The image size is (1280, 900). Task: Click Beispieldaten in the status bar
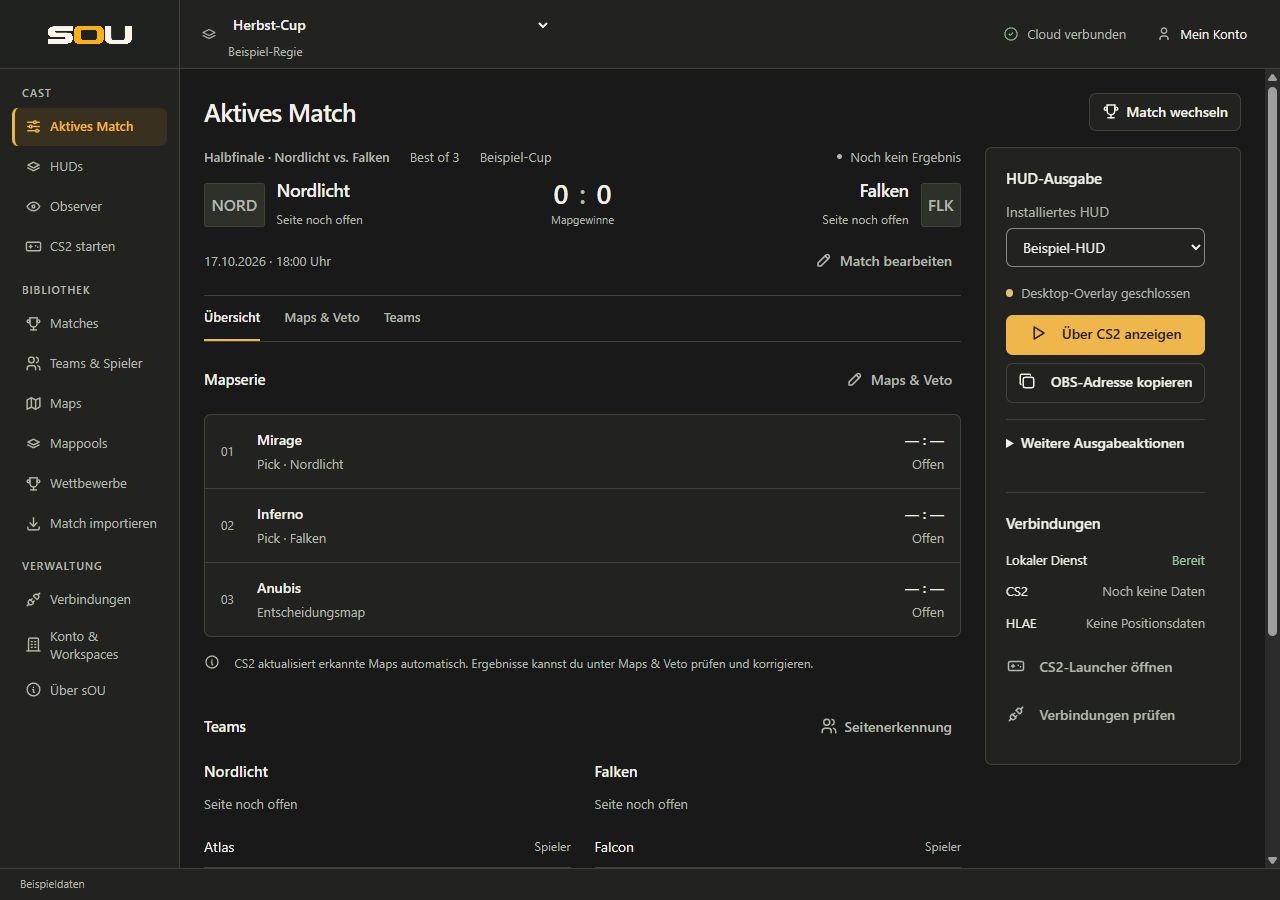point(52,884)
